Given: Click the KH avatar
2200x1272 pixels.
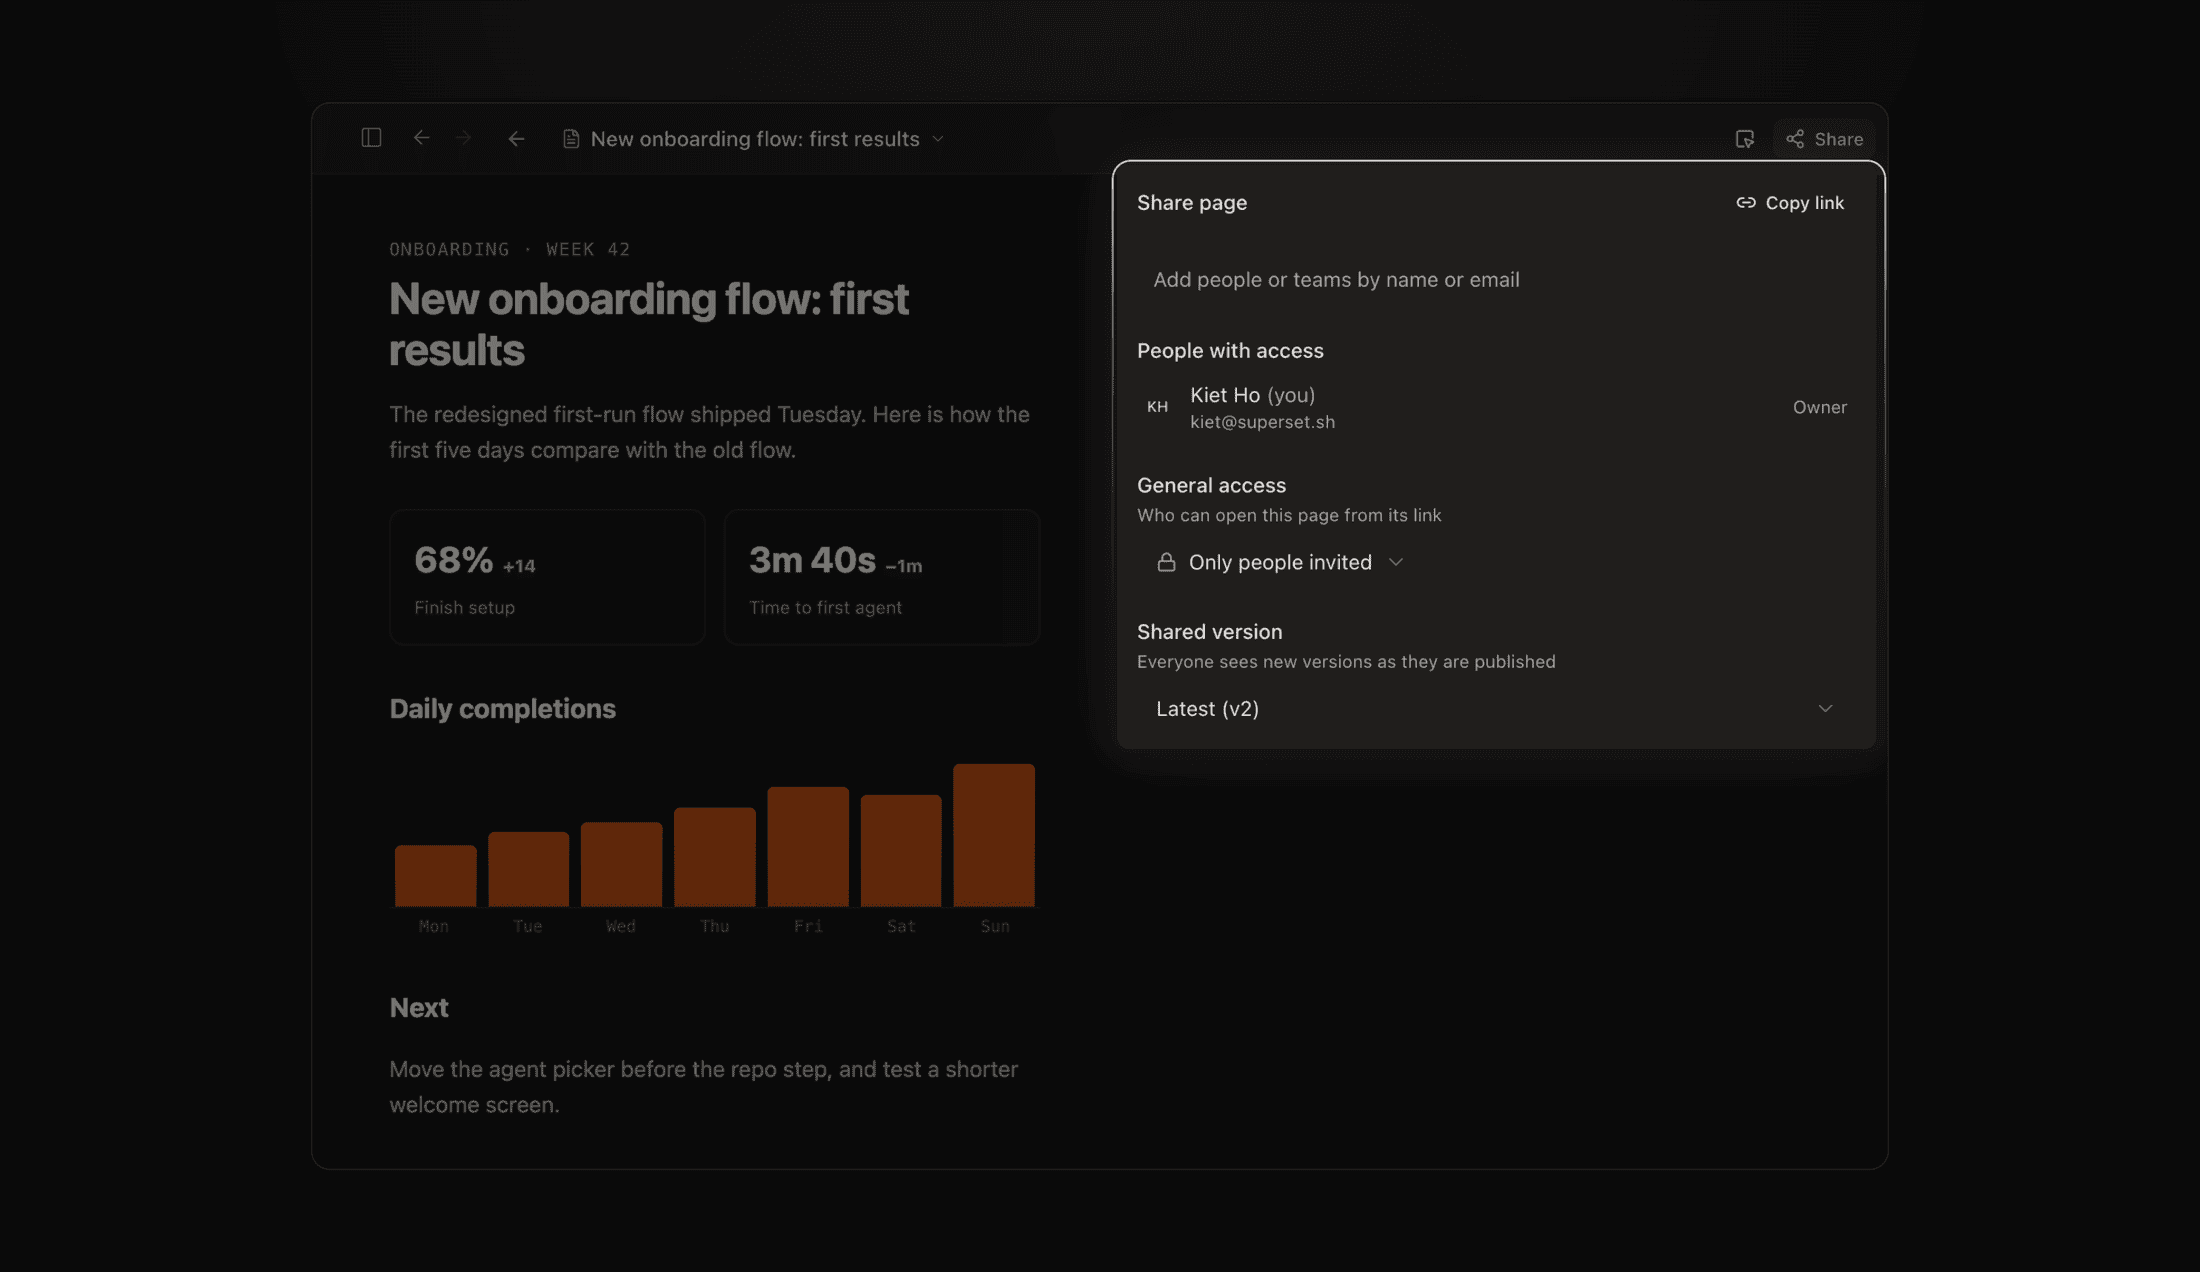Looking at the screenshot, I should pos(1157,407).
